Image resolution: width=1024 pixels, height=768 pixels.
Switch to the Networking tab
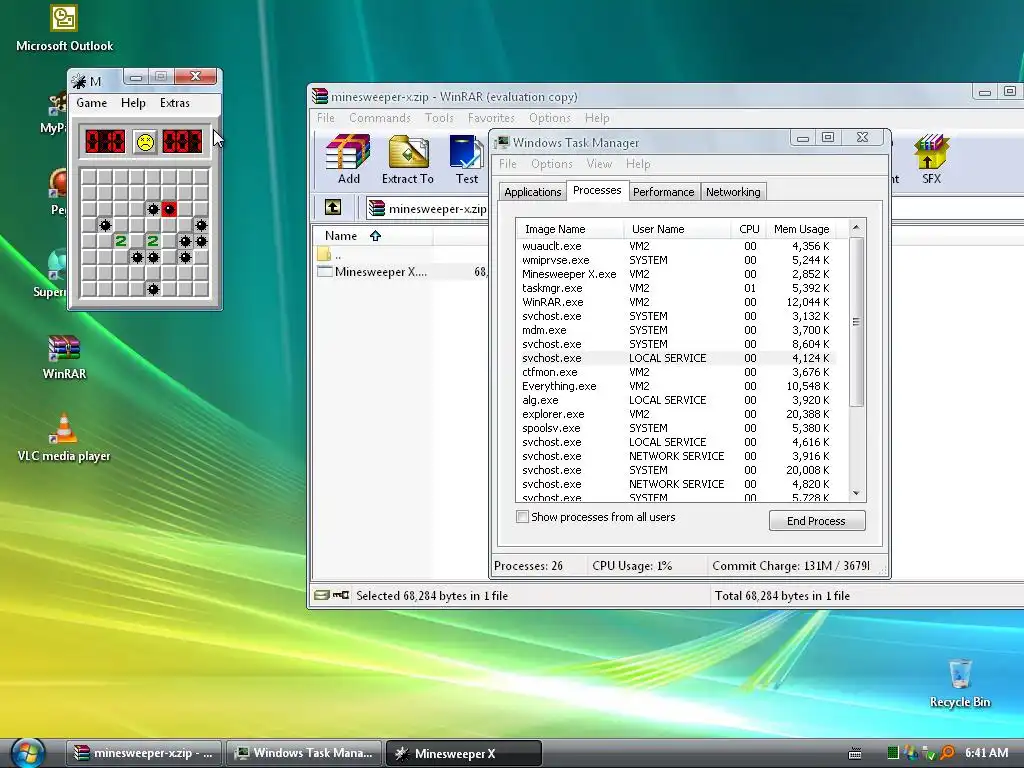click(733, 192)
